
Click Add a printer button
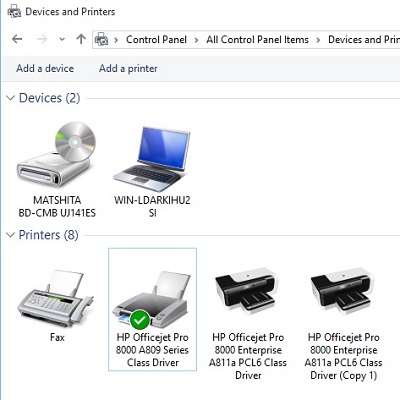128,68
